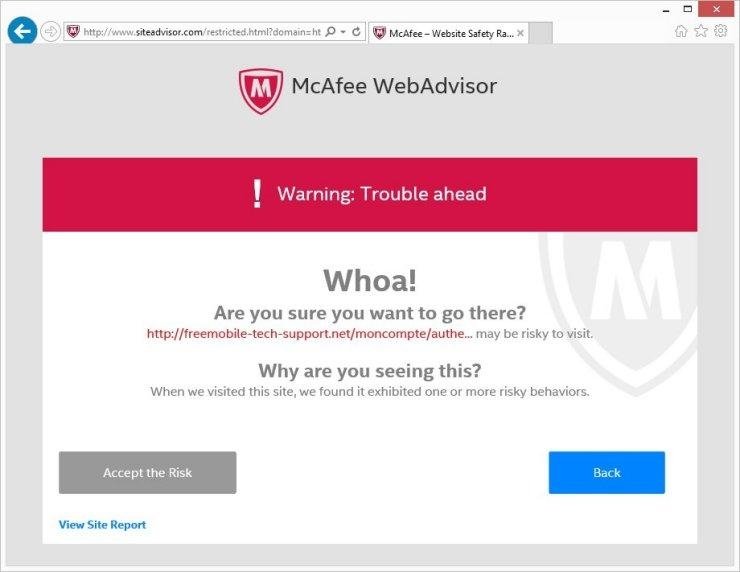Open browser tools gear icon

click(x=721, y=31)
